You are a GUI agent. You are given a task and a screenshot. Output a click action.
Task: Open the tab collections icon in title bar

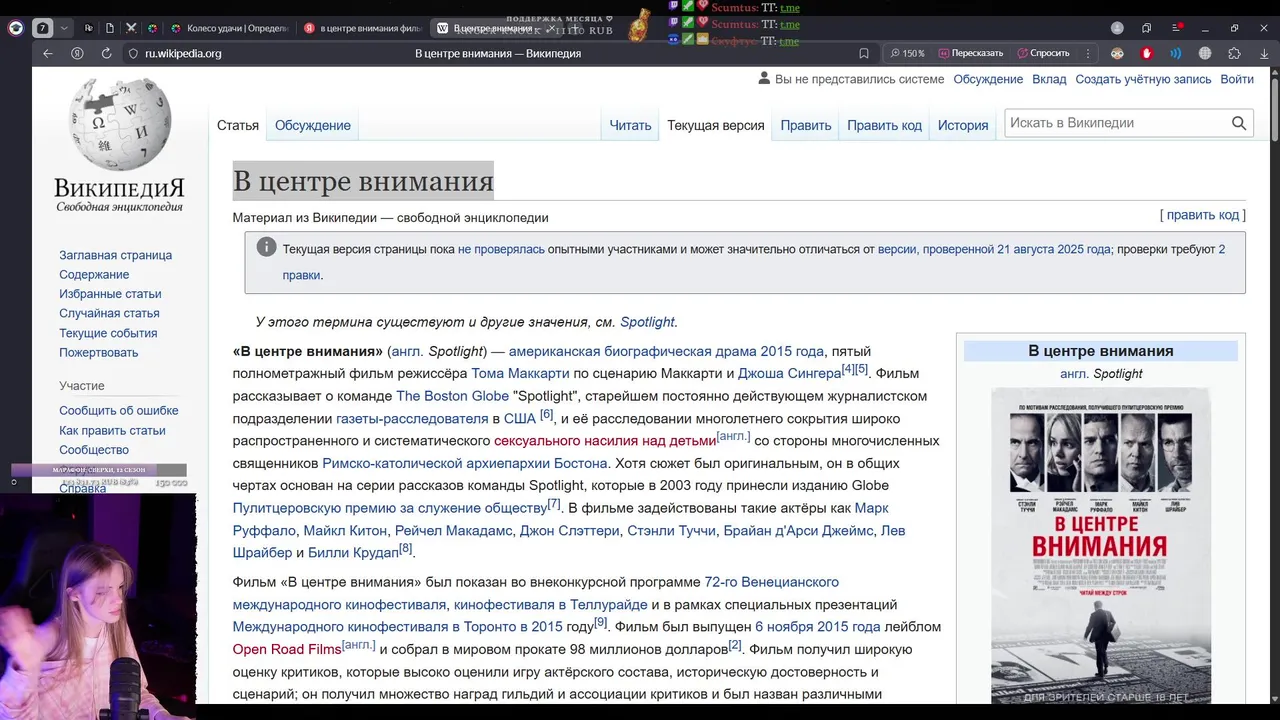tap(1146, 28)
